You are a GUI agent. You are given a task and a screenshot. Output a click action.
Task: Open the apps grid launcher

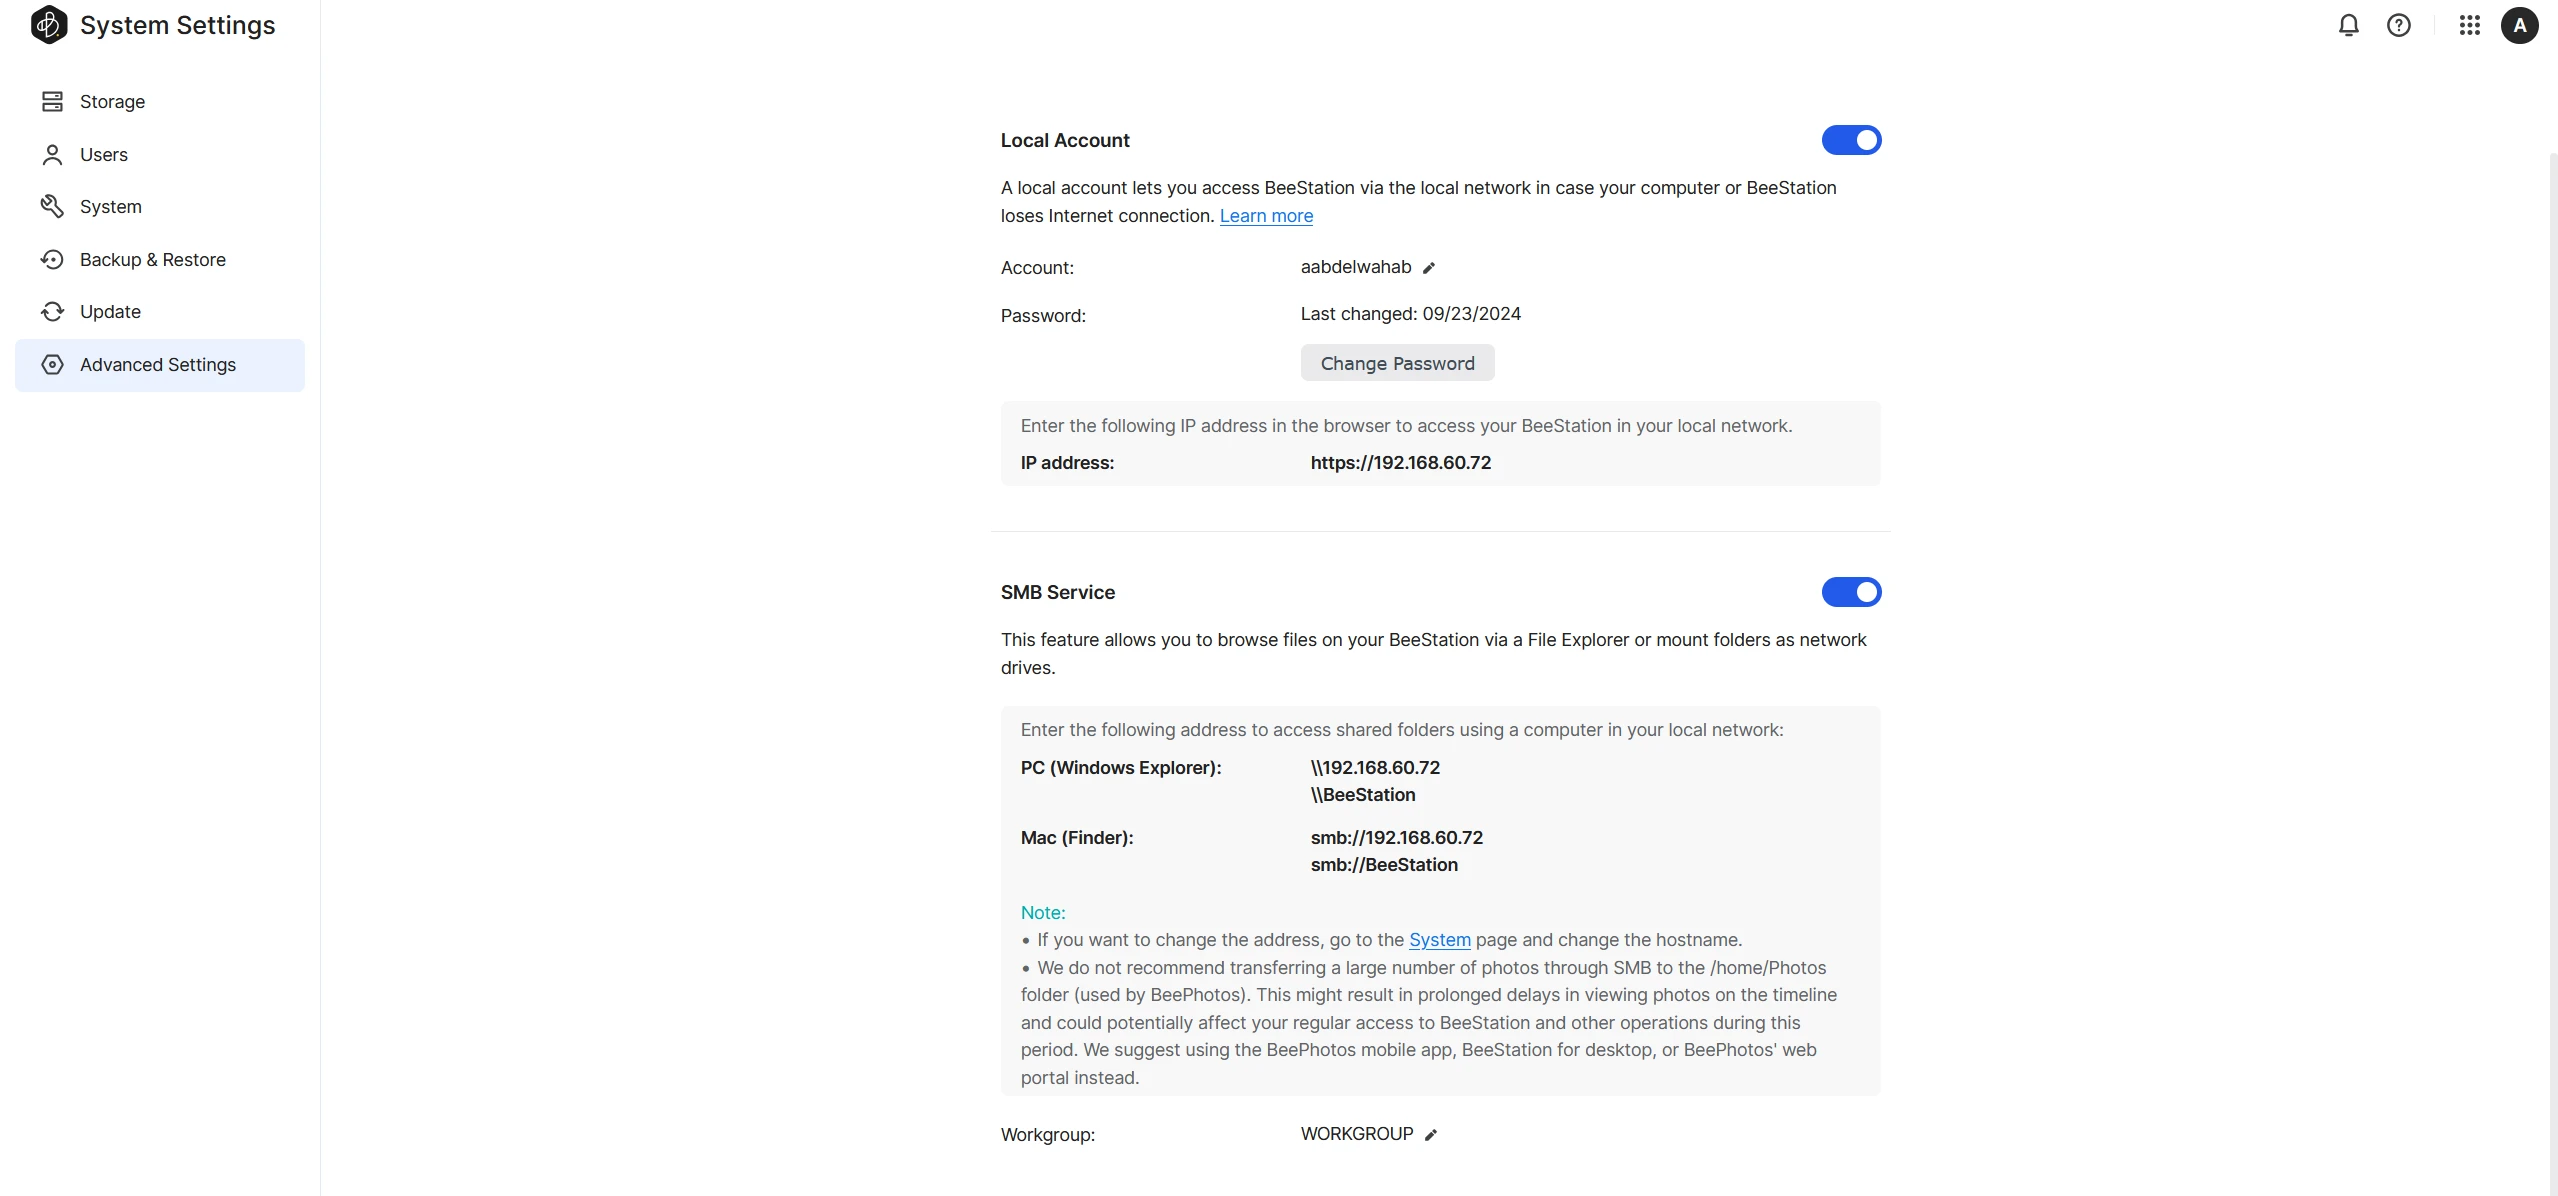click(2469, 25)
